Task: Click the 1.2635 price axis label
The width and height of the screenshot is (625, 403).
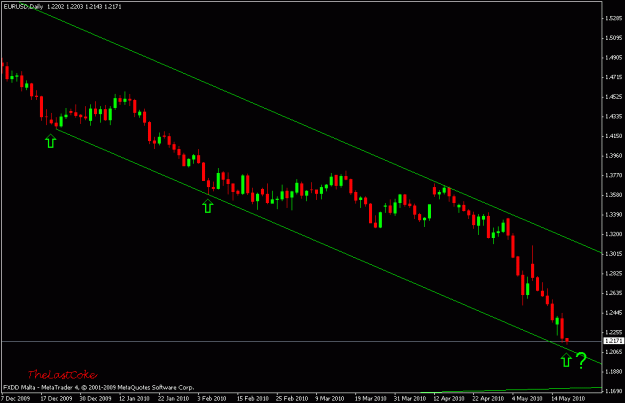Action: tap(613, 293)
